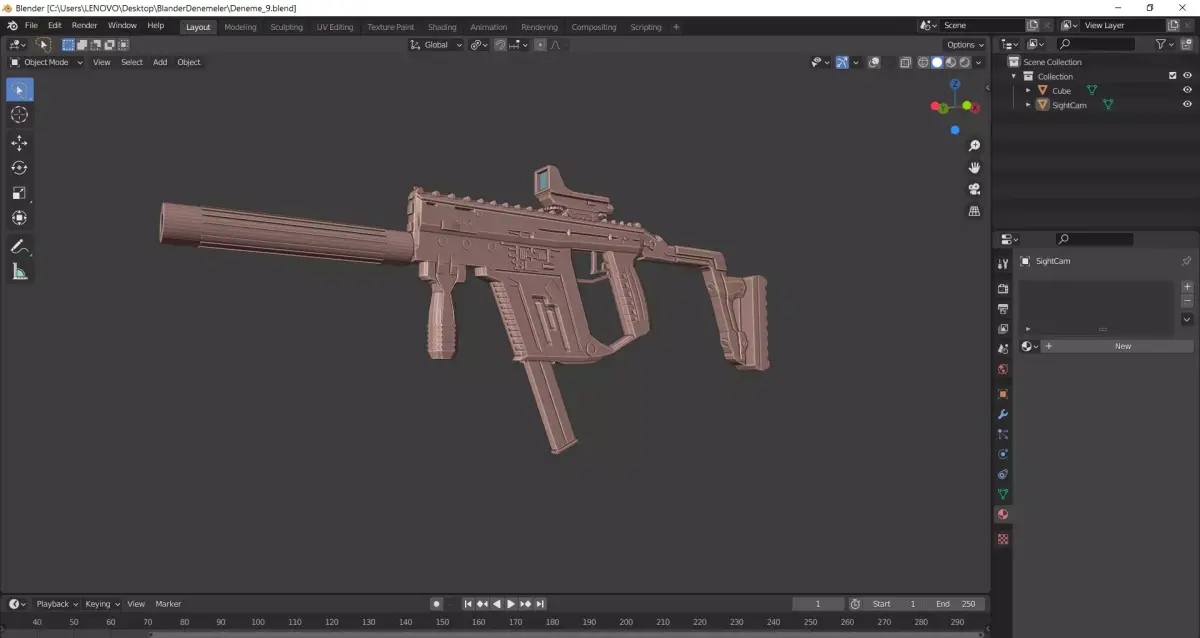
Task: Open the Render menu
Action: pyautogui.click(x=84, y=25)
